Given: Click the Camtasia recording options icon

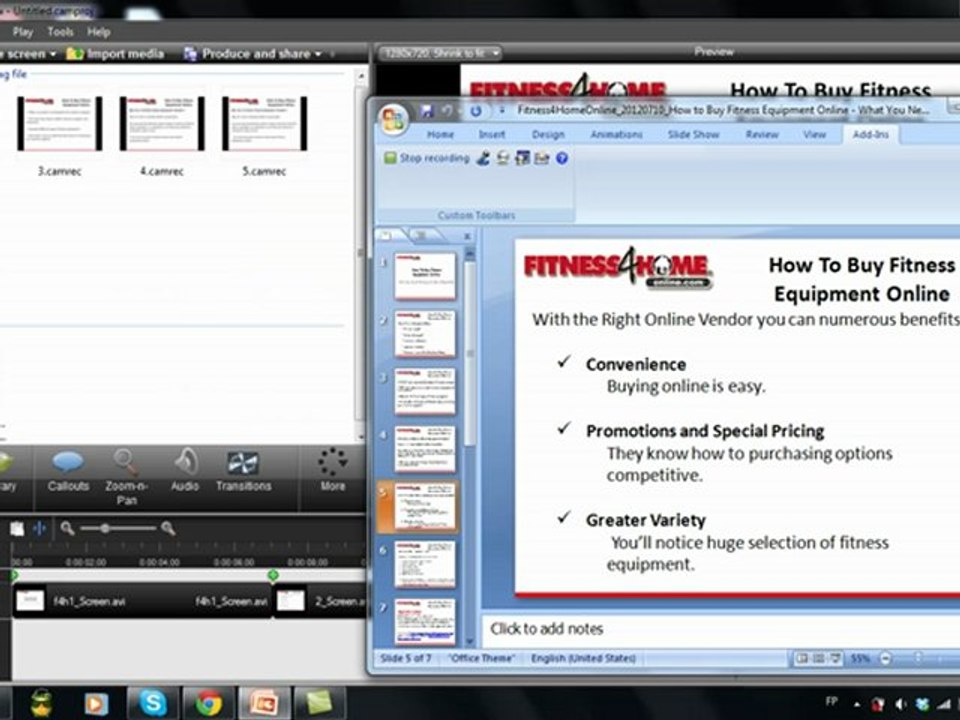Looking at the screenshot, I should click(542, 159).
